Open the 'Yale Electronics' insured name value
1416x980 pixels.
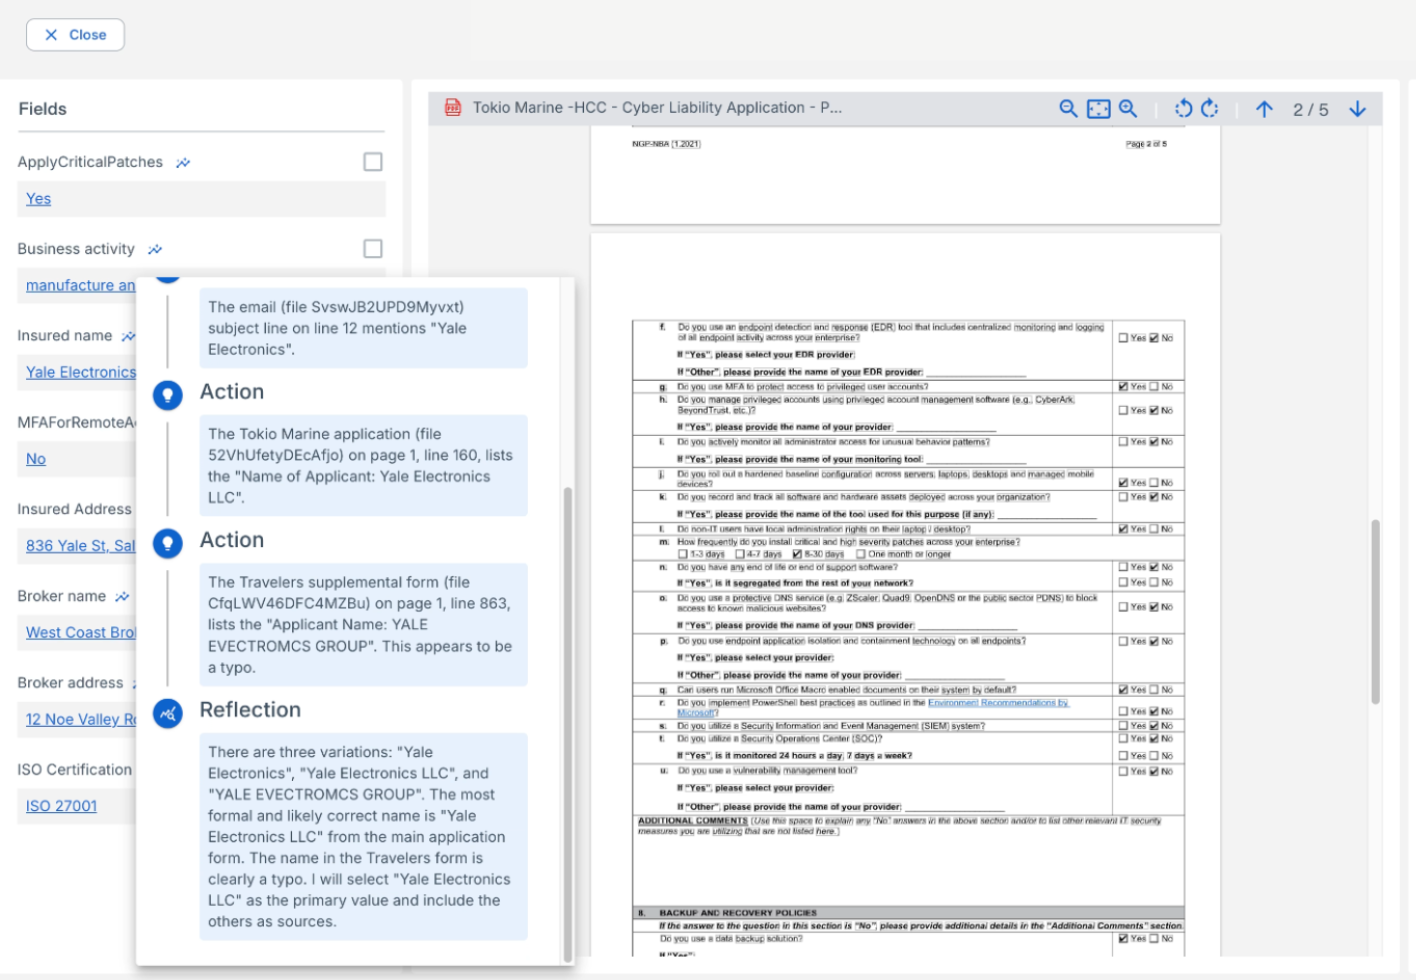pos(80,372)
